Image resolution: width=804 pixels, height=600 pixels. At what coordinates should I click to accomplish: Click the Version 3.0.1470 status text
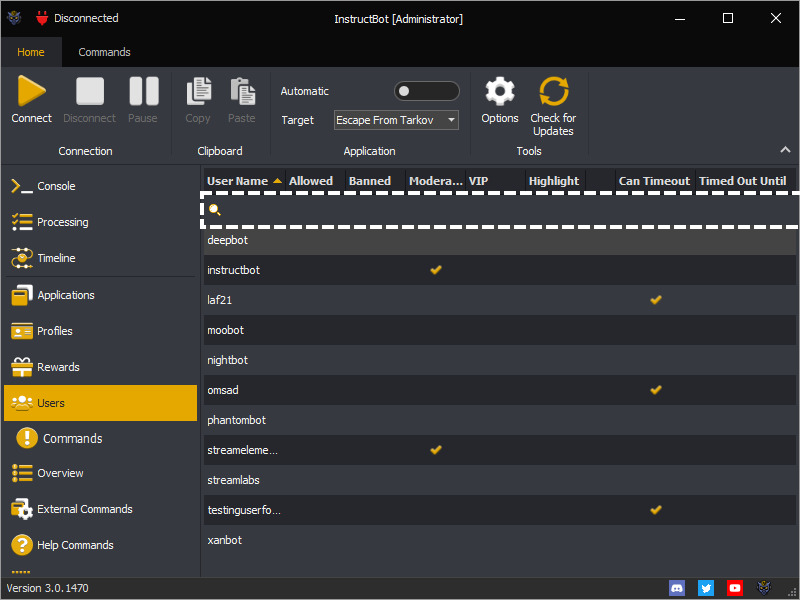coord(48,588)
